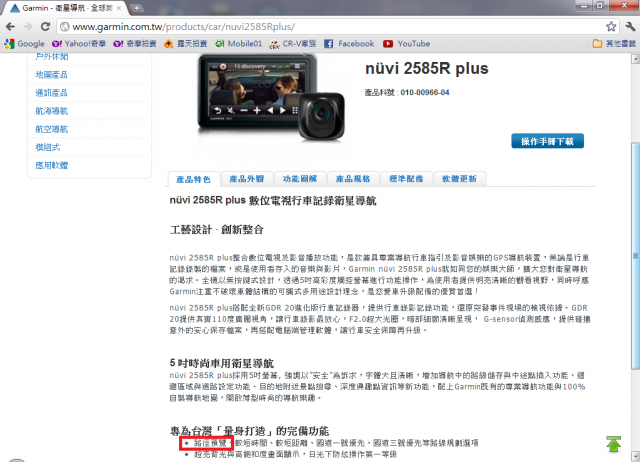The width and height of the screenshot is (640, 462).
Task: Click the green back-to-top arrow icon
Action: point(613,444)
